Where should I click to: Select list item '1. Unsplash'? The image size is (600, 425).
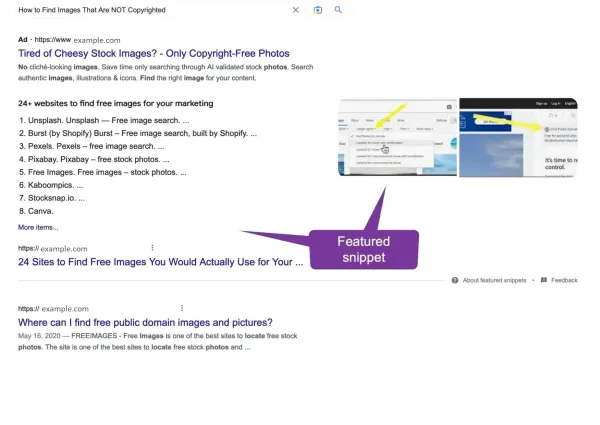click(x=104, y=120)
